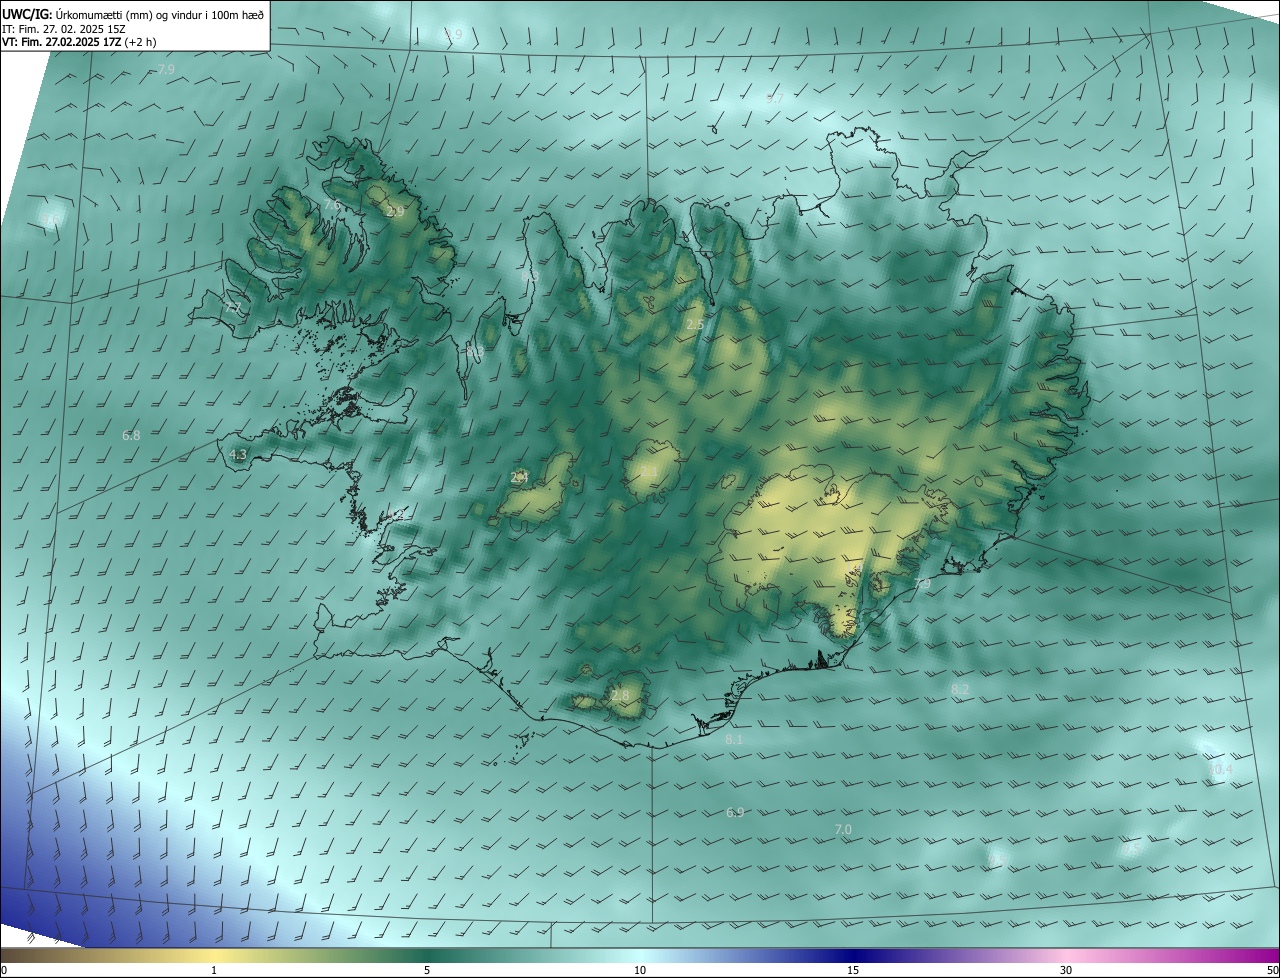This screenshot has width=1280, height=978.
Task: Click the 1 tick on the color scale
Action: pos(214,970)
